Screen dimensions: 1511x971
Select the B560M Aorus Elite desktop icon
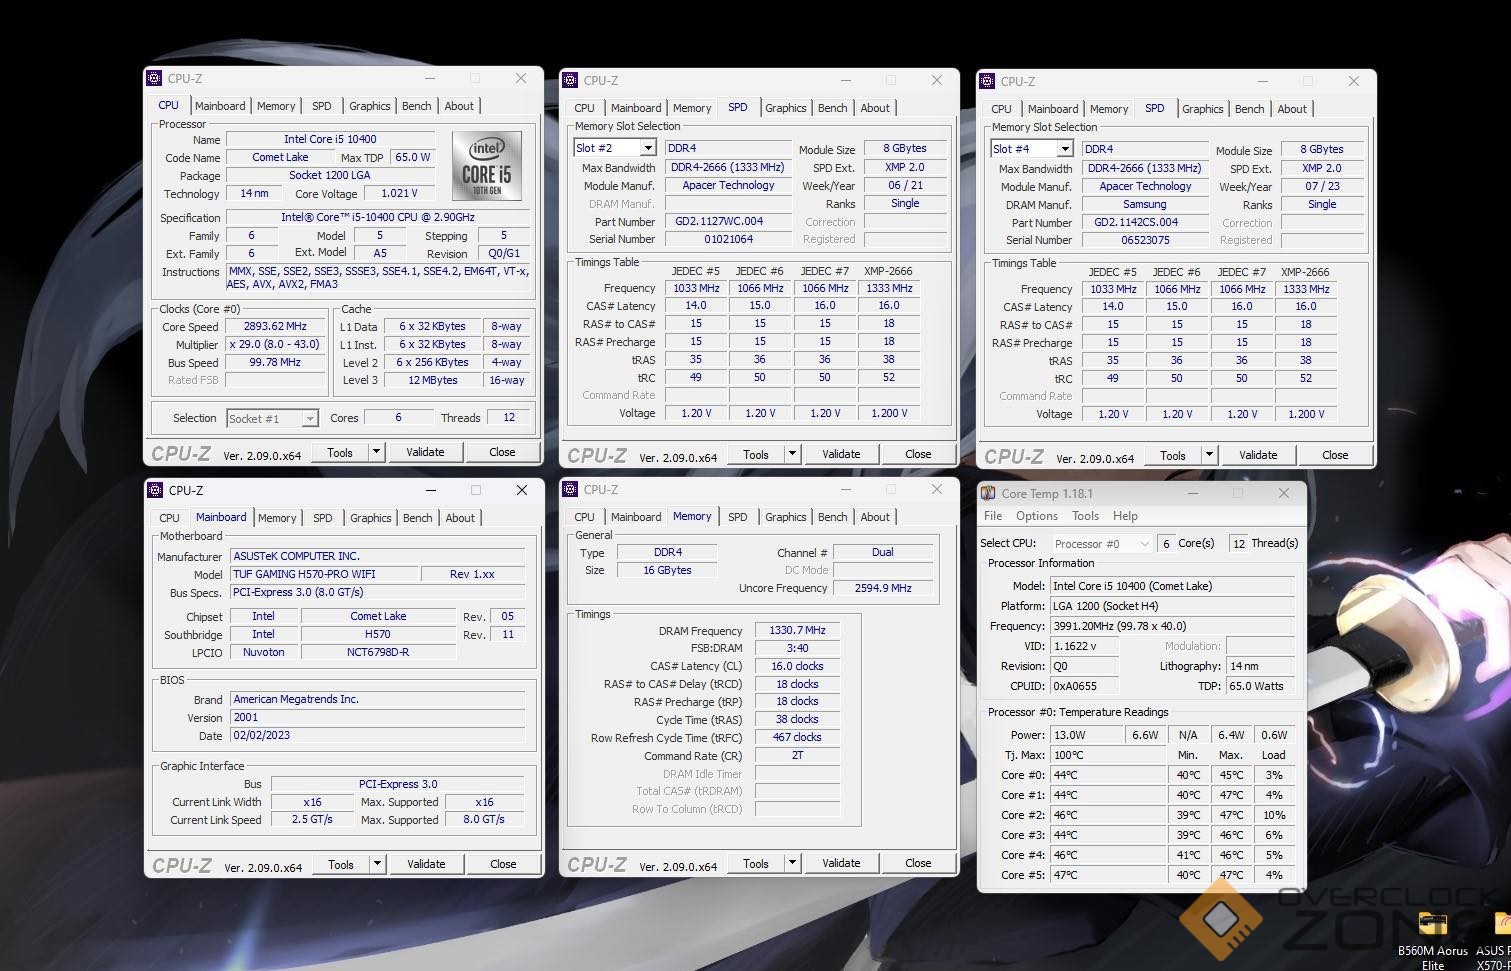(x=1433, y=940)
